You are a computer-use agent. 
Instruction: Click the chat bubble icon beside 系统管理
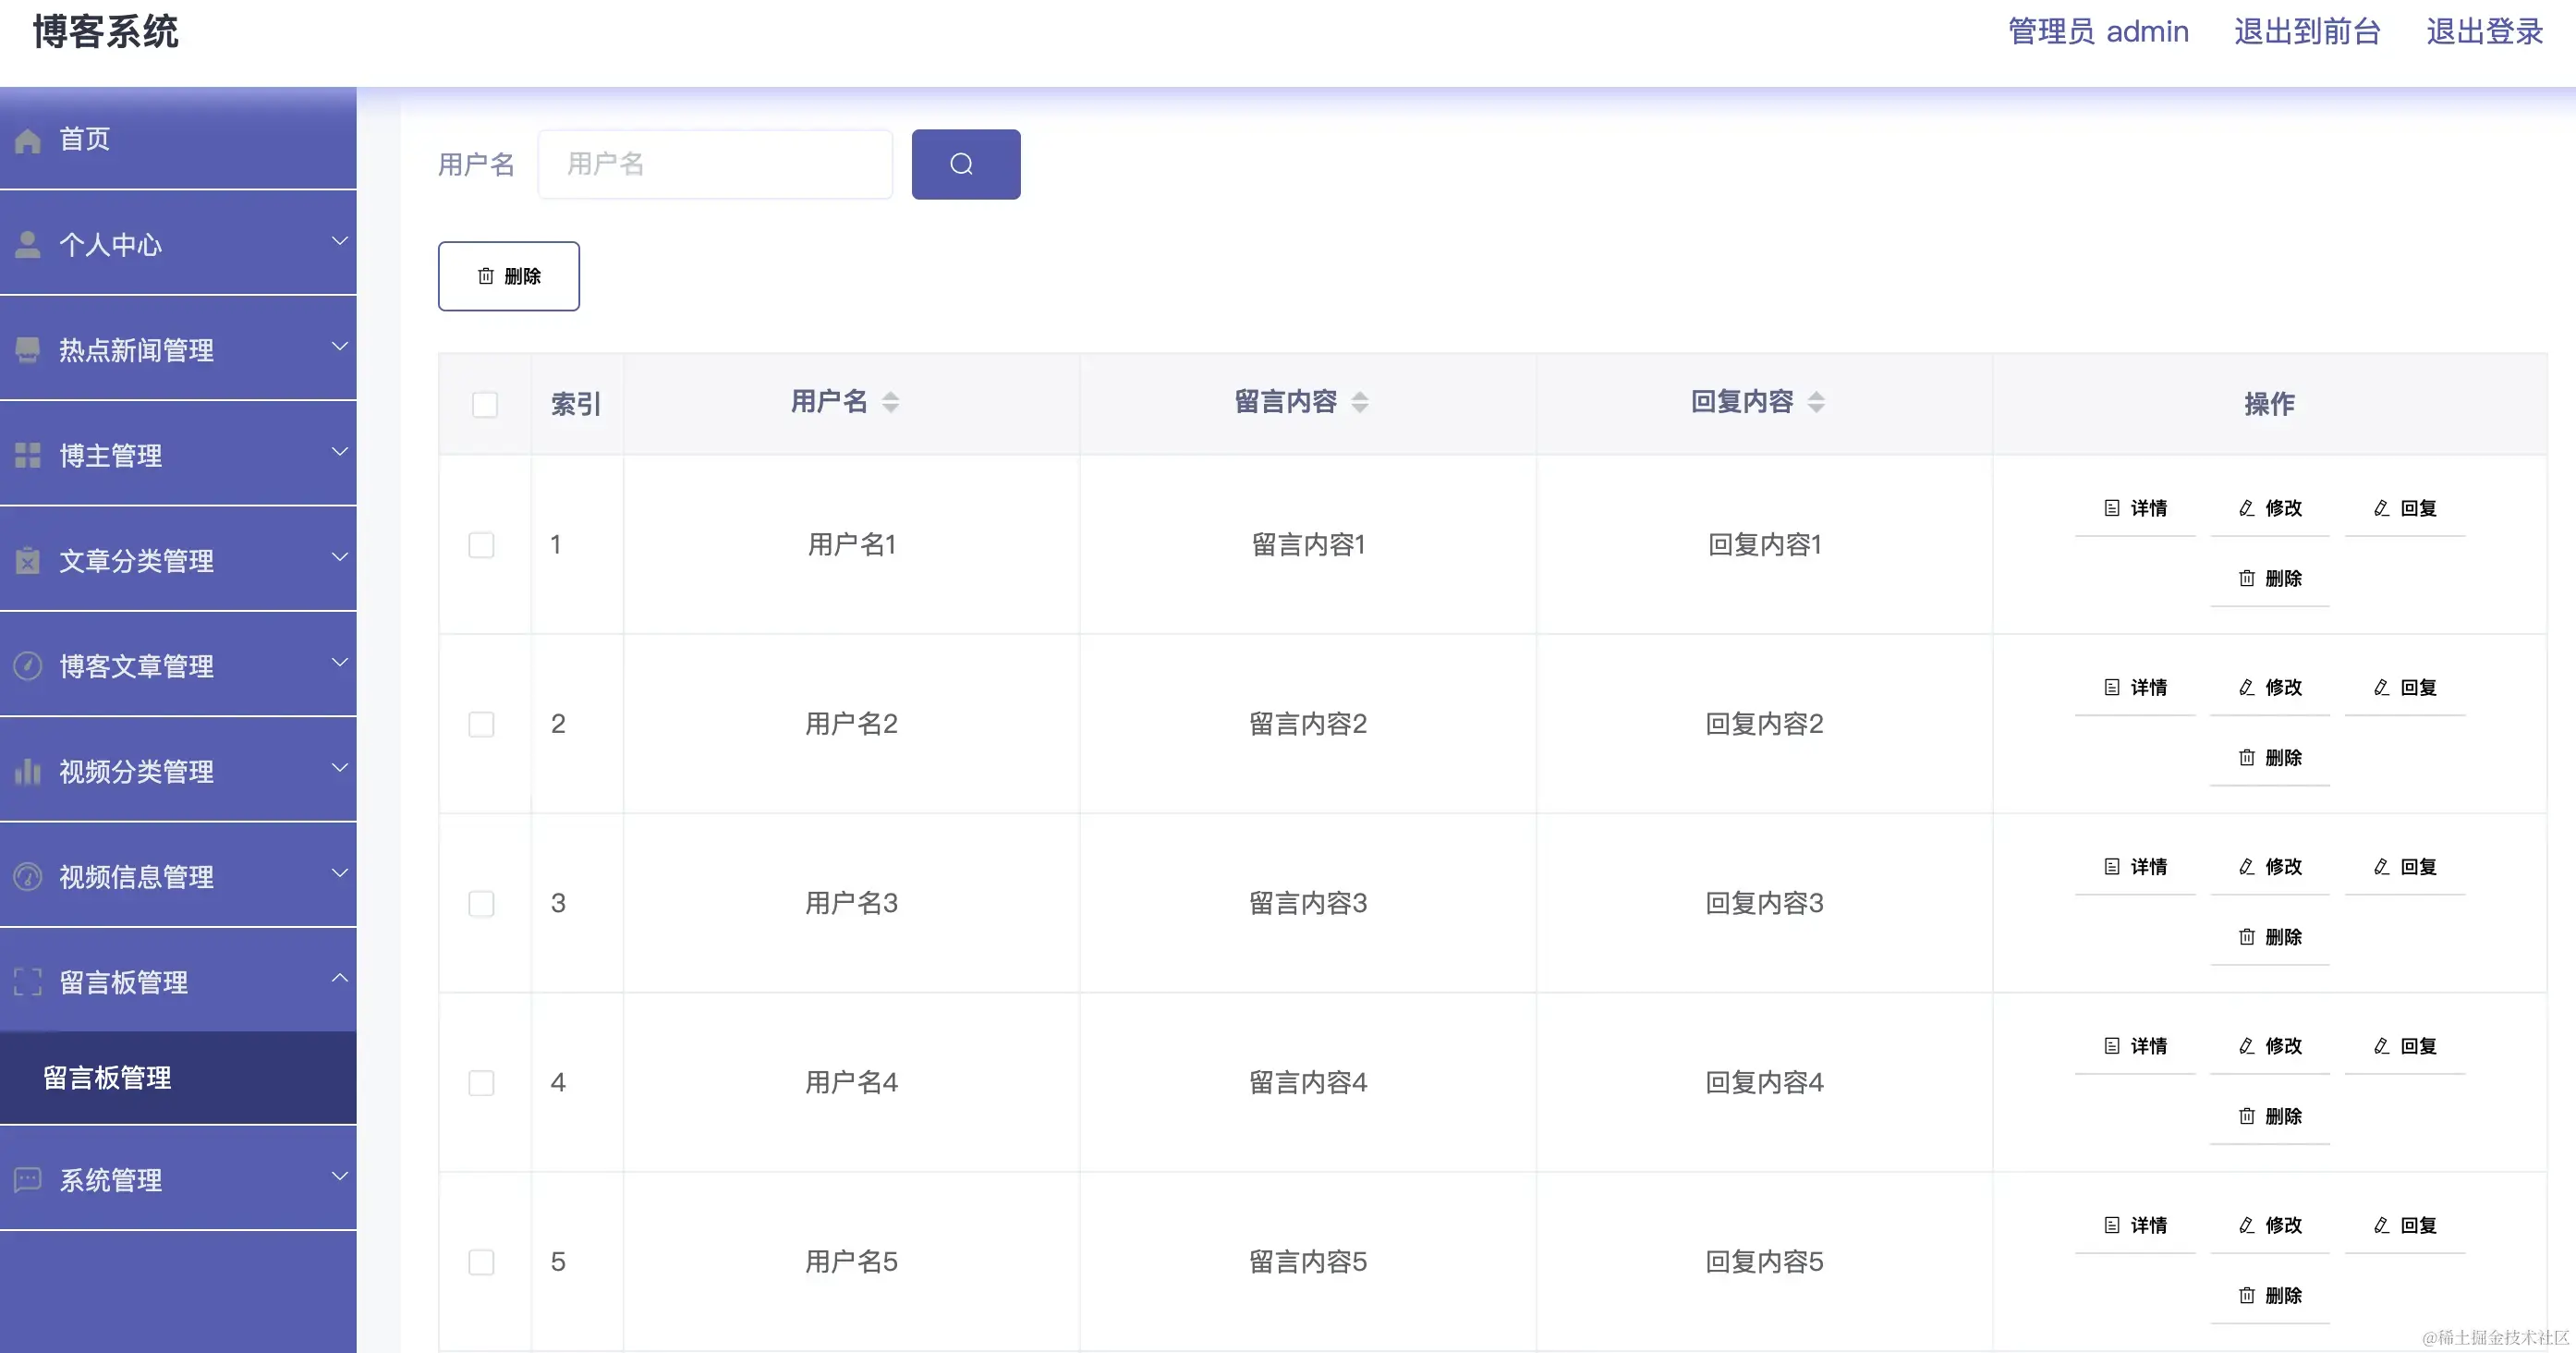[x=28, y=1180]
